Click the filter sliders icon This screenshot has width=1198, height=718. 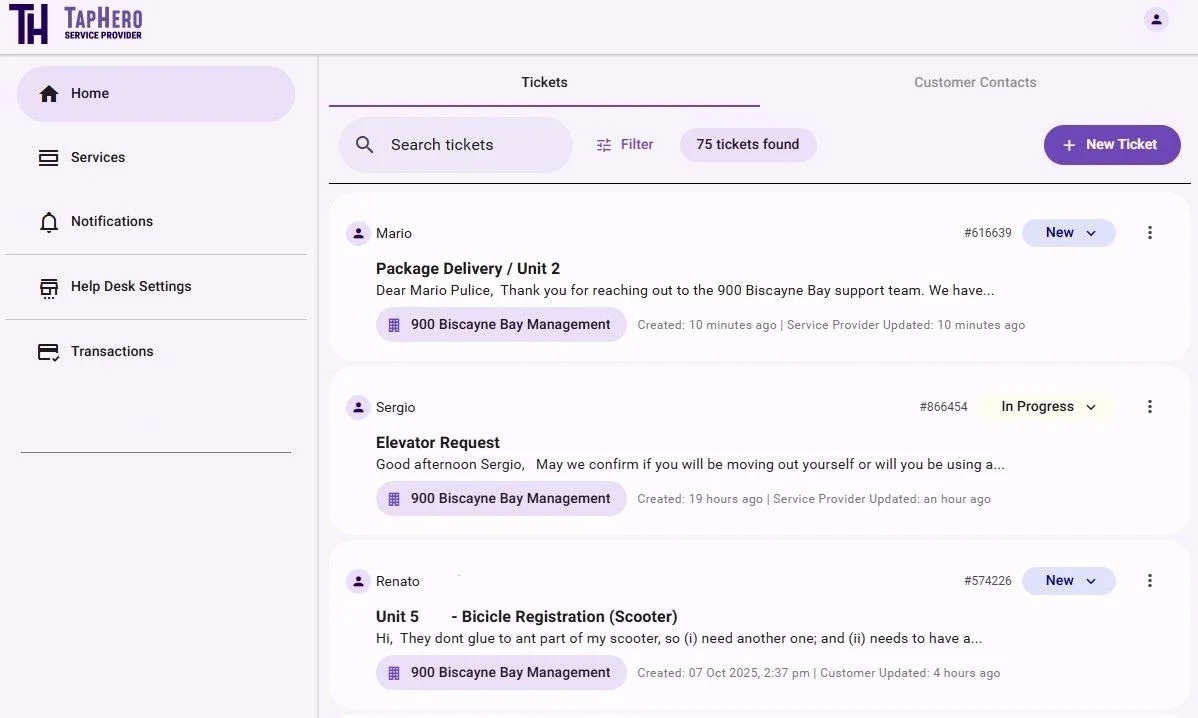(604, 144)
